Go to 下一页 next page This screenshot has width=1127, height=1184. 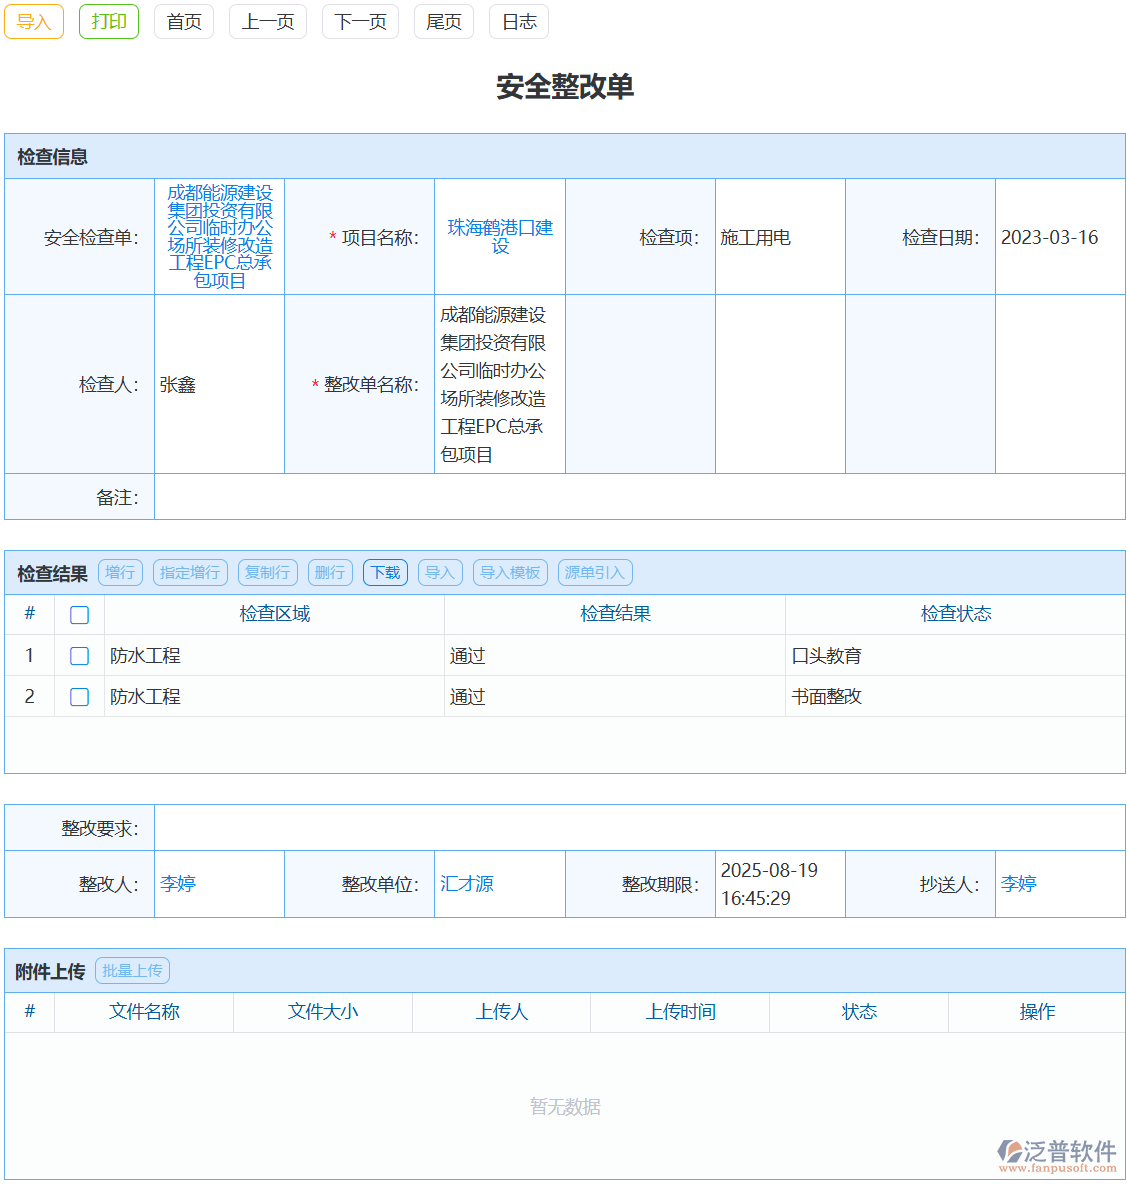coord(360,21)
